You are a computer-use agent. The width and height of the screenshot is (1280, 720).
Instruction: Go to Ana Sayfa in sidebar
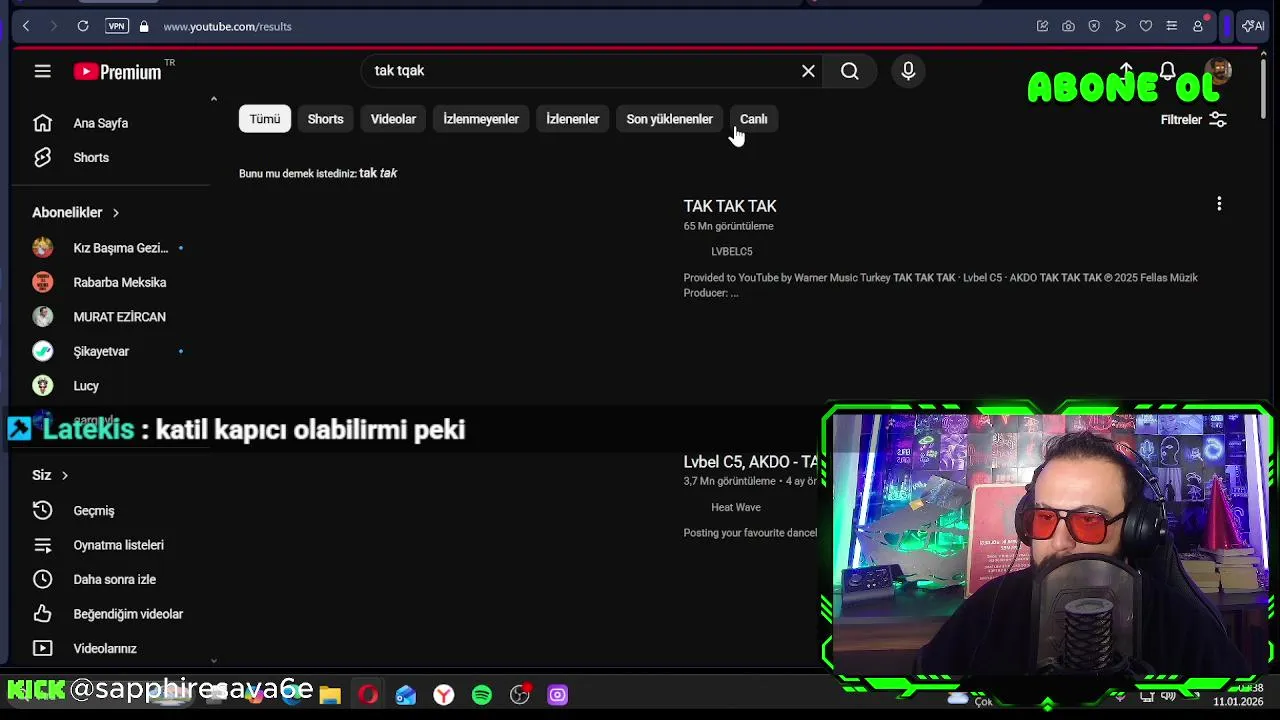112,123
